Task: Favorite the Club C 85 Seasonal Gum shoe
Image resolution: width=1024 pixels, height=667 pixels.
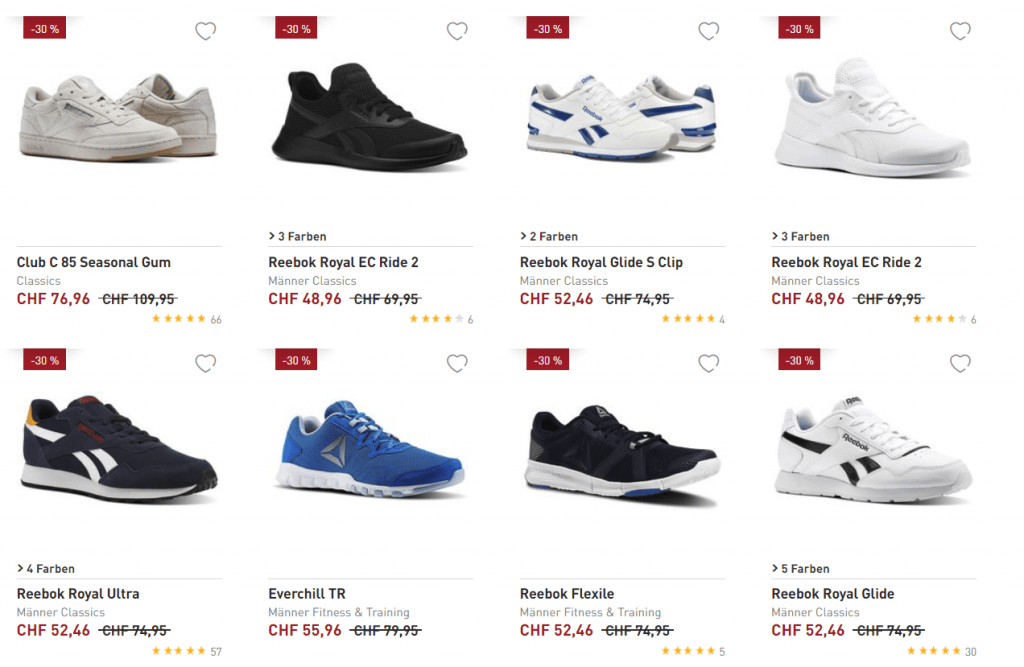Action: [x=205, y=32]
